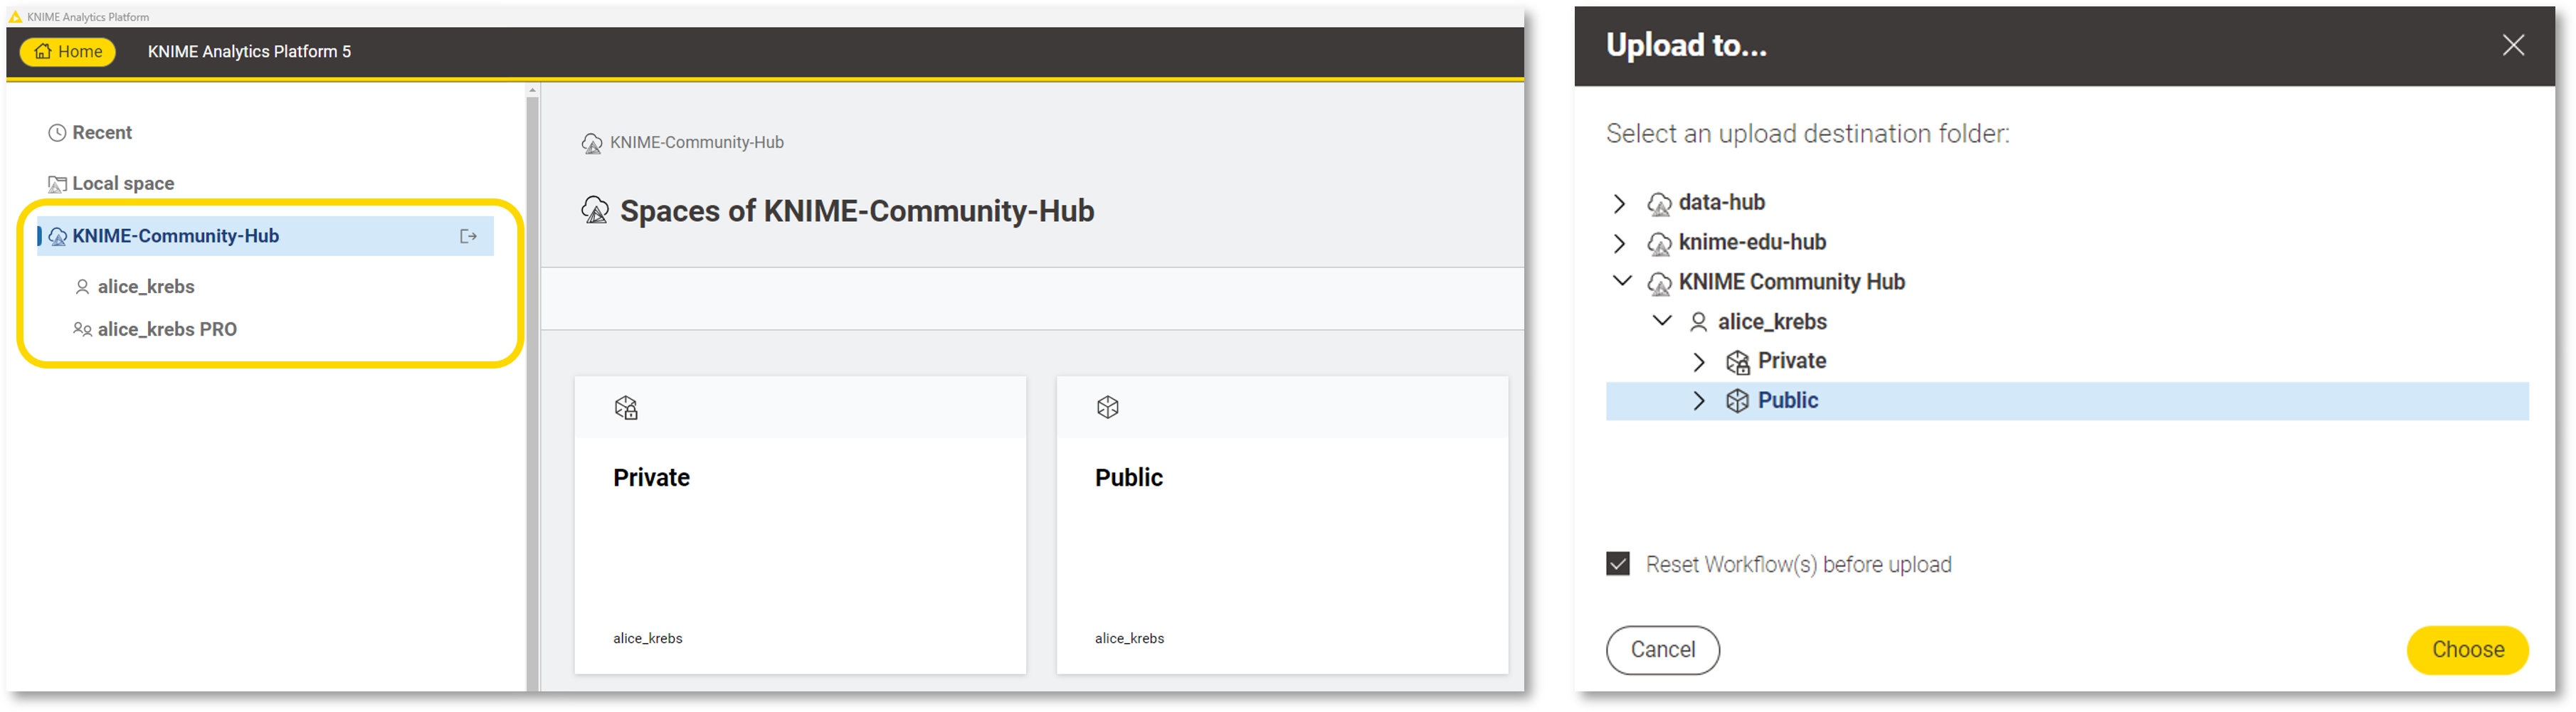The width and height of the screenshot is (2576, 712).
Task: Click the person icon beside alice_krebs in sidebar
Action: (x=83, y=287)
